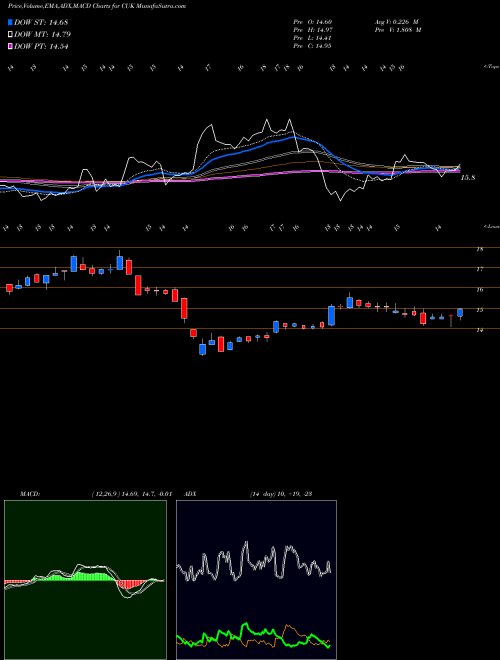Screen dimensions: 500x660
Task: Click the 15 price axis label
Action: (x=479, y=310)
